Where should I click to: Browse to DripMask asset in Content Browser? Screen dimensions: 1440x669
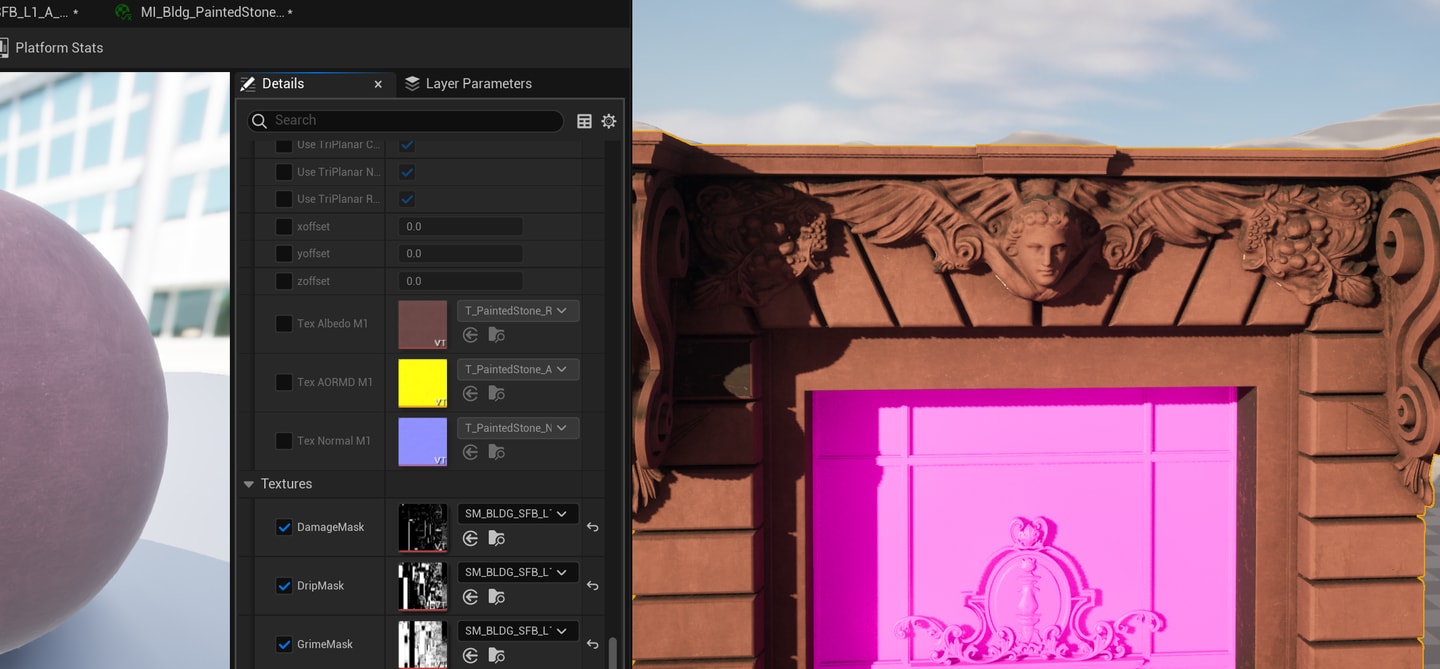pyautogui.click(x=496, y=597)
